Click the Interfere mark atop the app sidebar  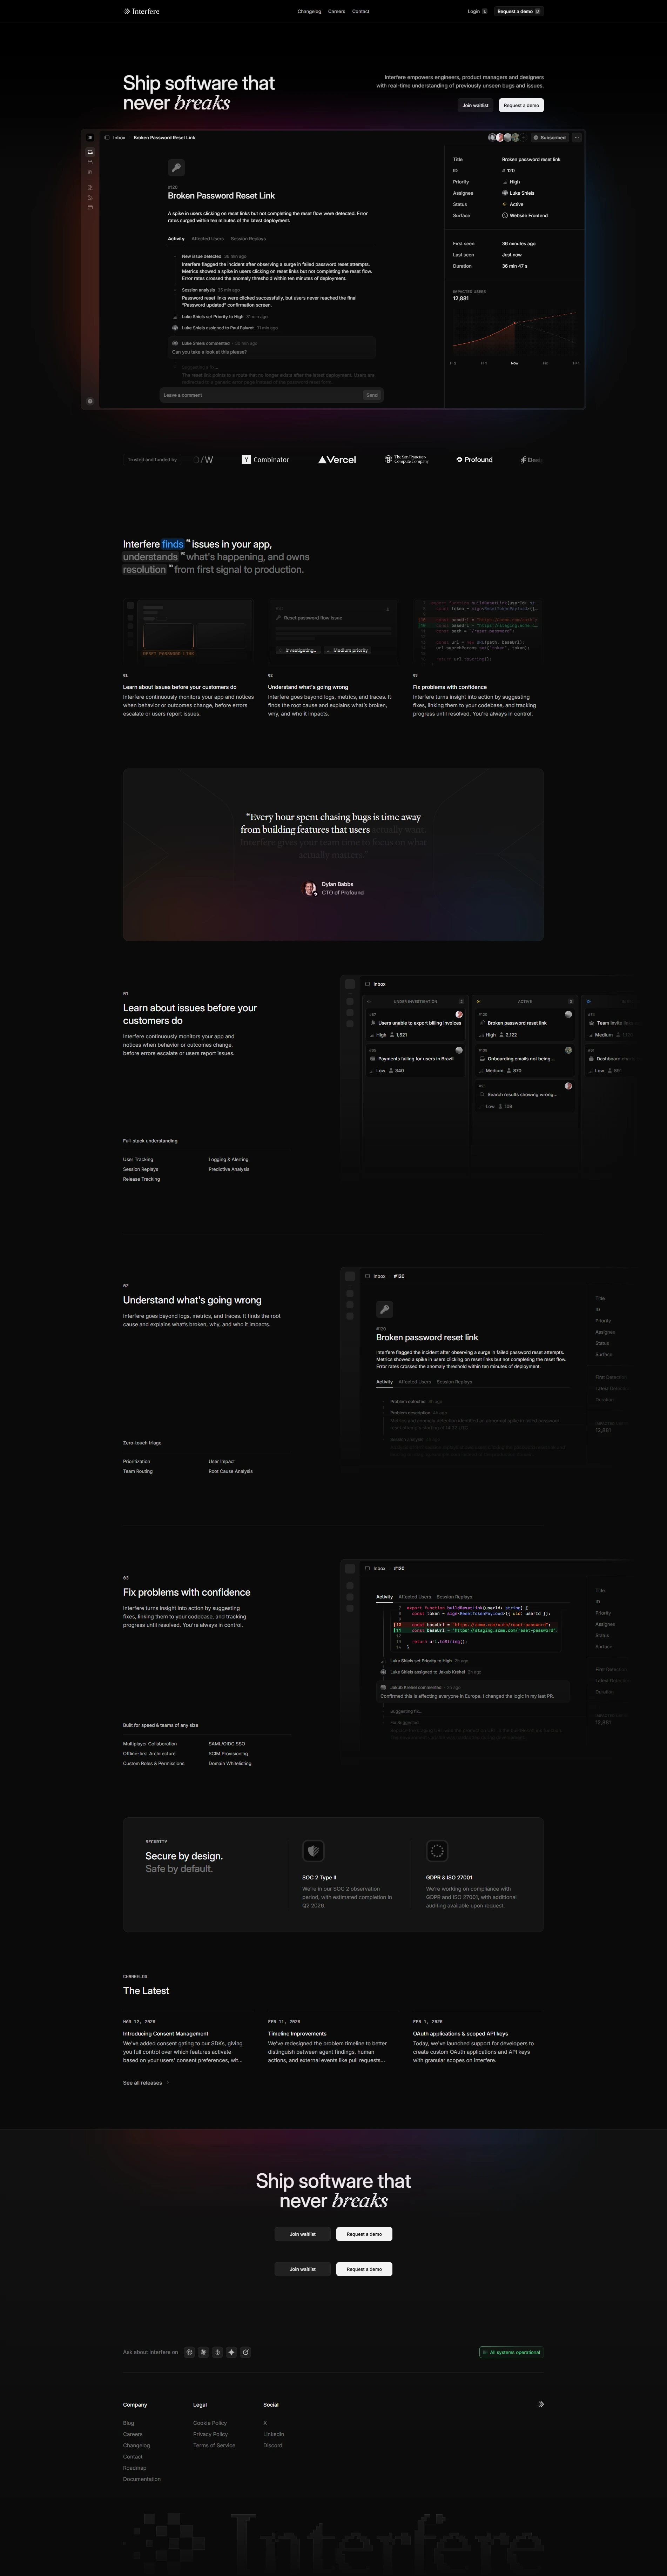click(90, 138)
